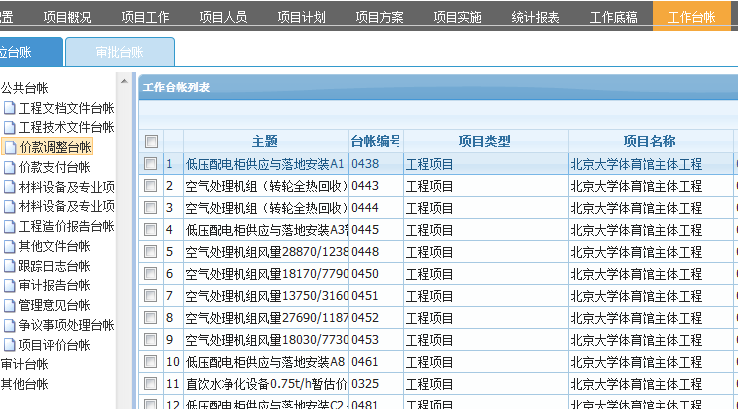Click the document icon beside 工程技术文件台帐
The width and height of the screenshot is (738, 409).
10,128
